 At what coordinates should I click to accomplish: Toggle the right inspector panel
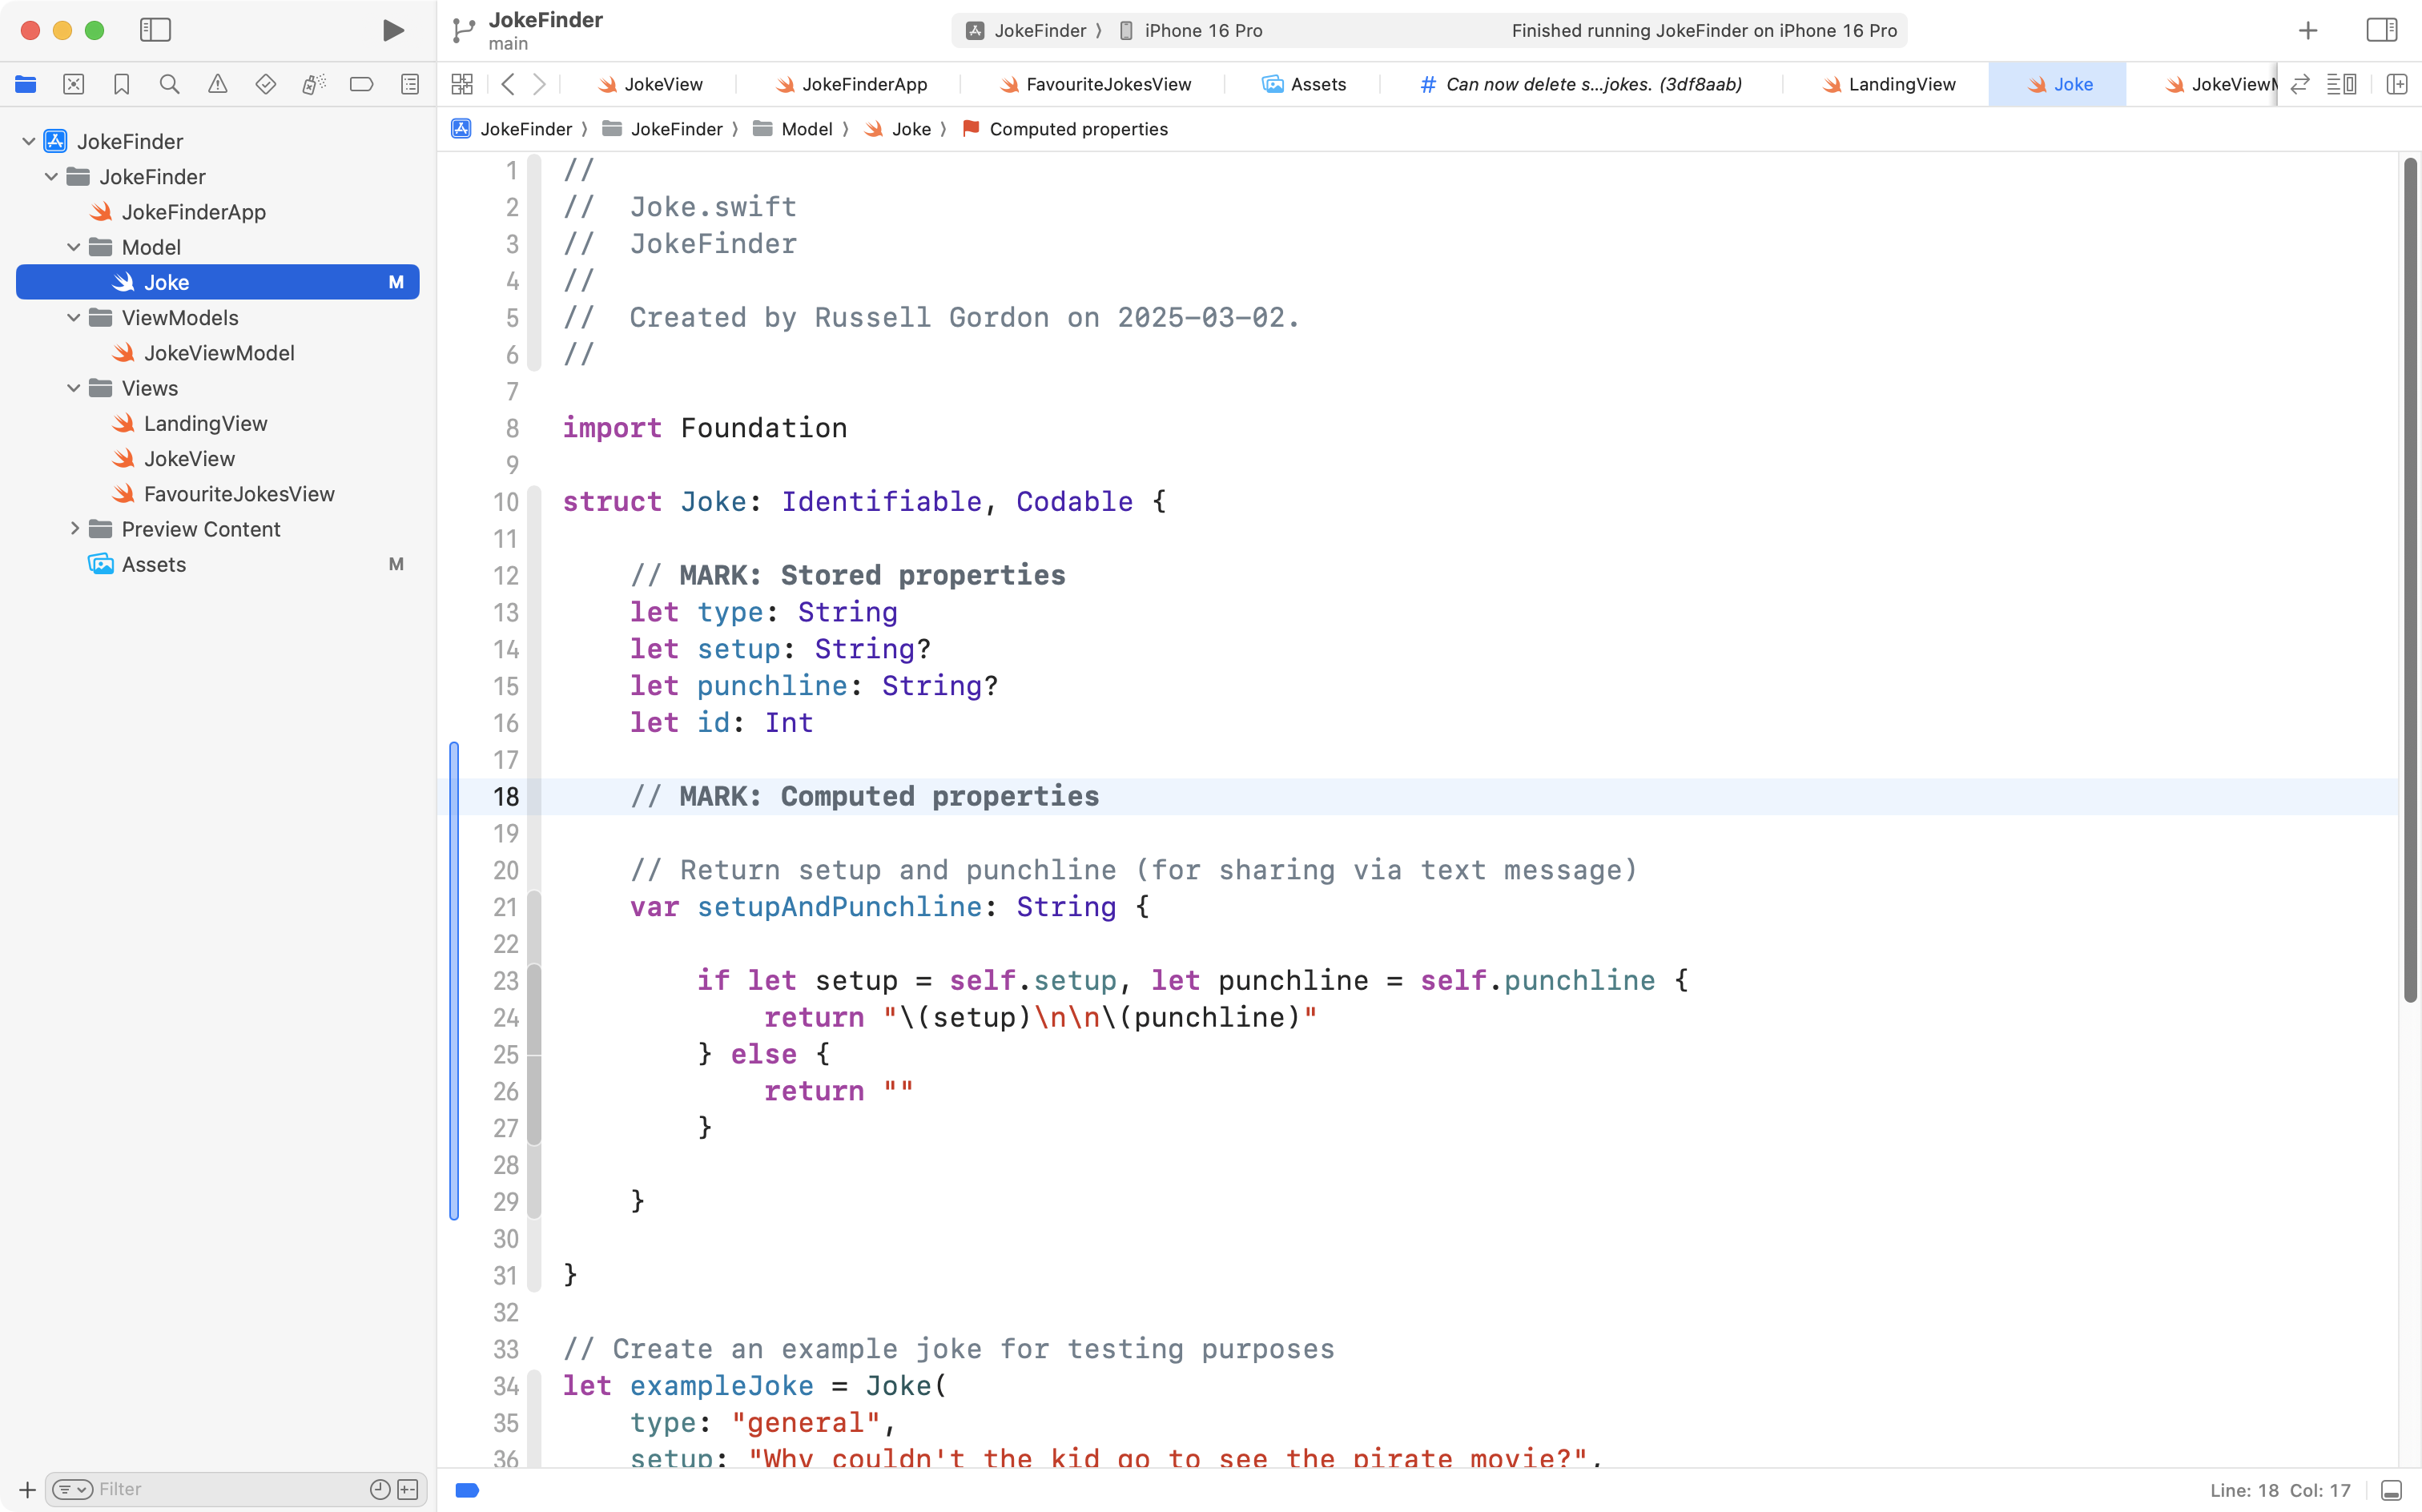(2381, 30)
